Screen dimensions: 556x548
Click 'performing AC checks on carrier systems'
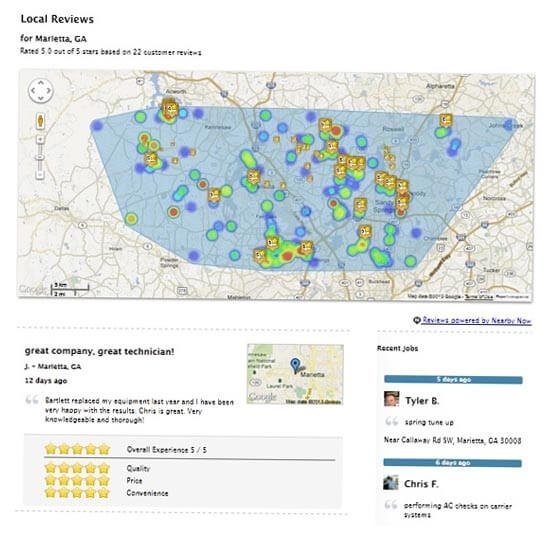pyautogui.click(x=458, y=510)
